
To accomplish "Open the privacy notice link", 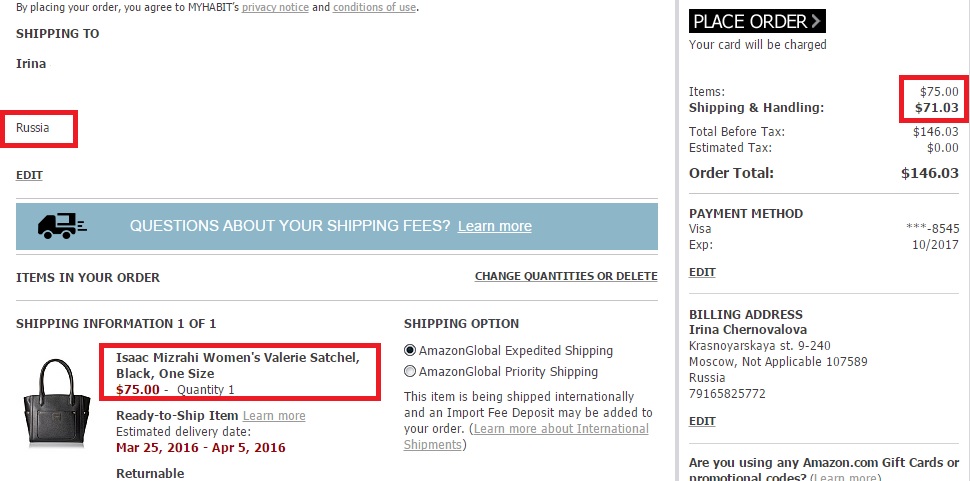I will click(x=274, y=7).
